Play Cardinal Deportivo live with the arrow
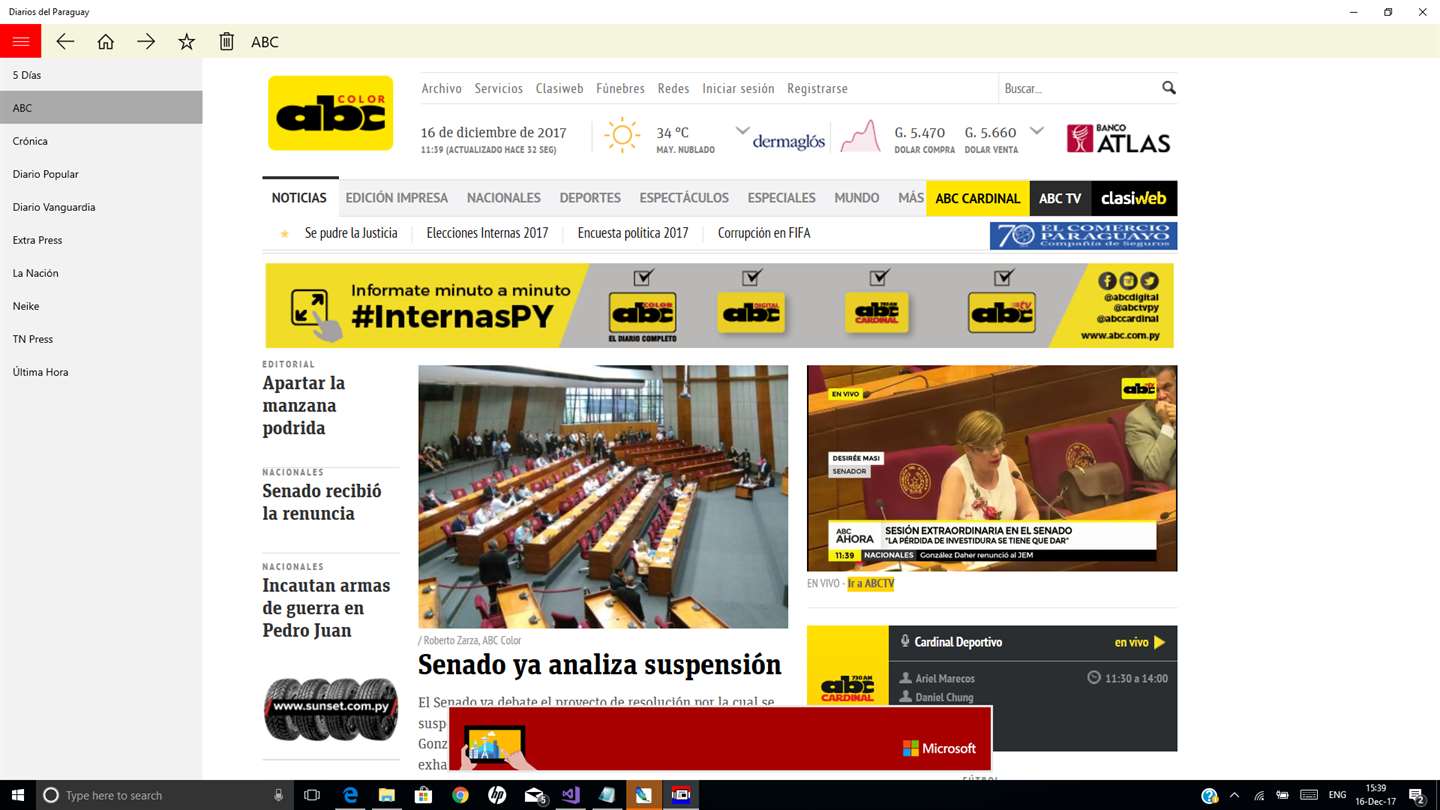Viewport: 1440px width, 810px height. 1160,642
